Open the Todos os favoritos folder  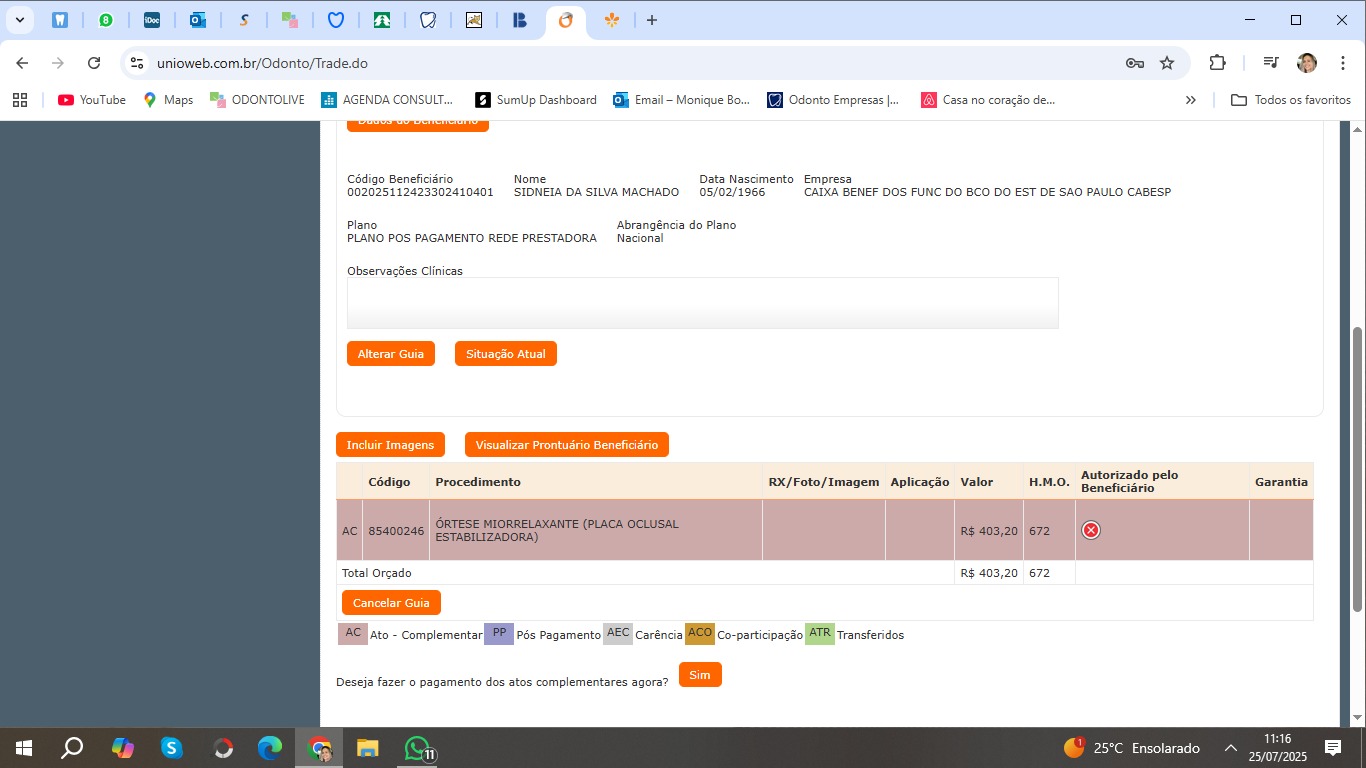pos(1291,100)
